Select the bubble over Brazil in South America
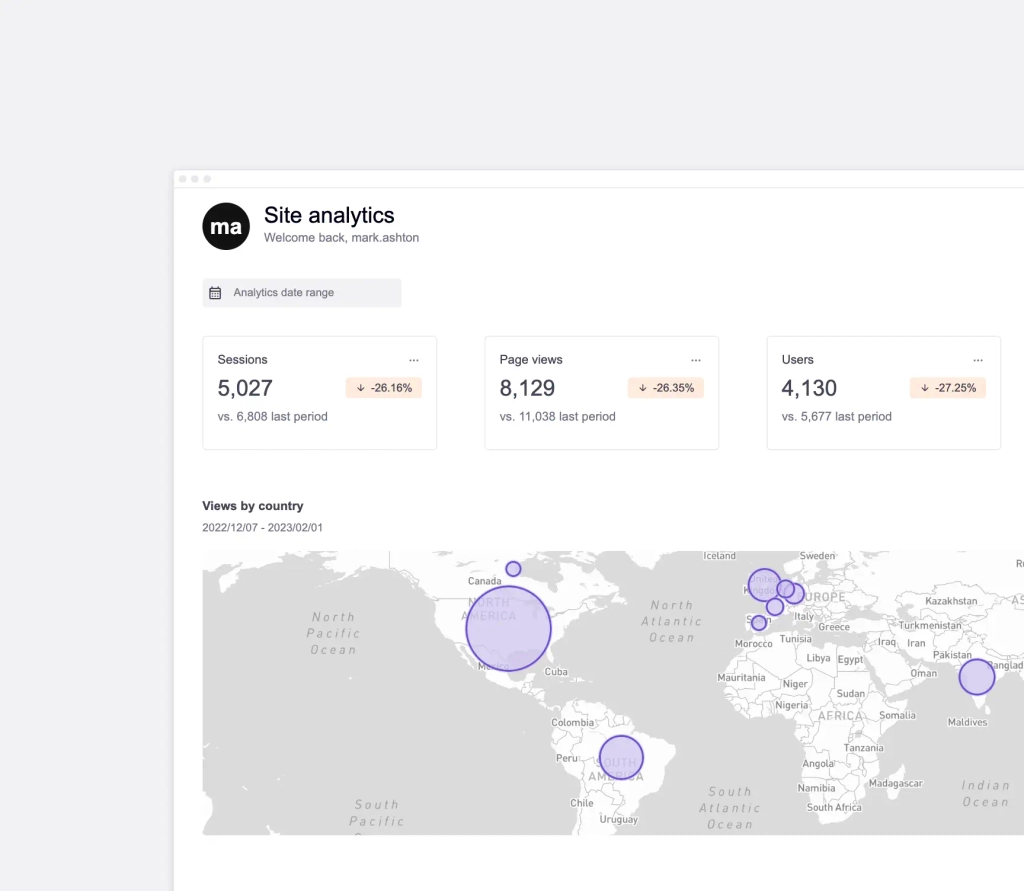The height and width of the screenshot is (891, 1024). (x=621, y=757)
